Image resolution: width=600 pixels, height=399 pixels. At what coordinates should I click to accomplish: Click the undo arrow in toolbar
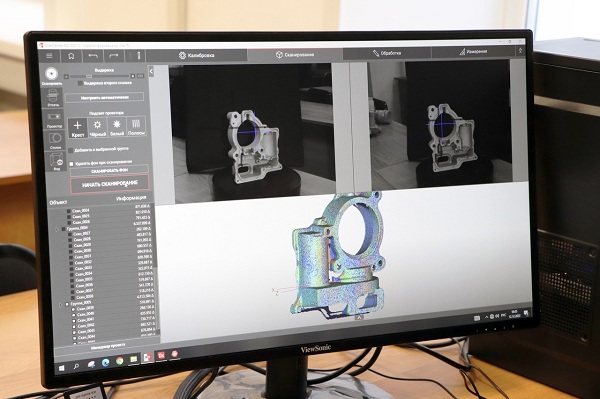[93, 56]
